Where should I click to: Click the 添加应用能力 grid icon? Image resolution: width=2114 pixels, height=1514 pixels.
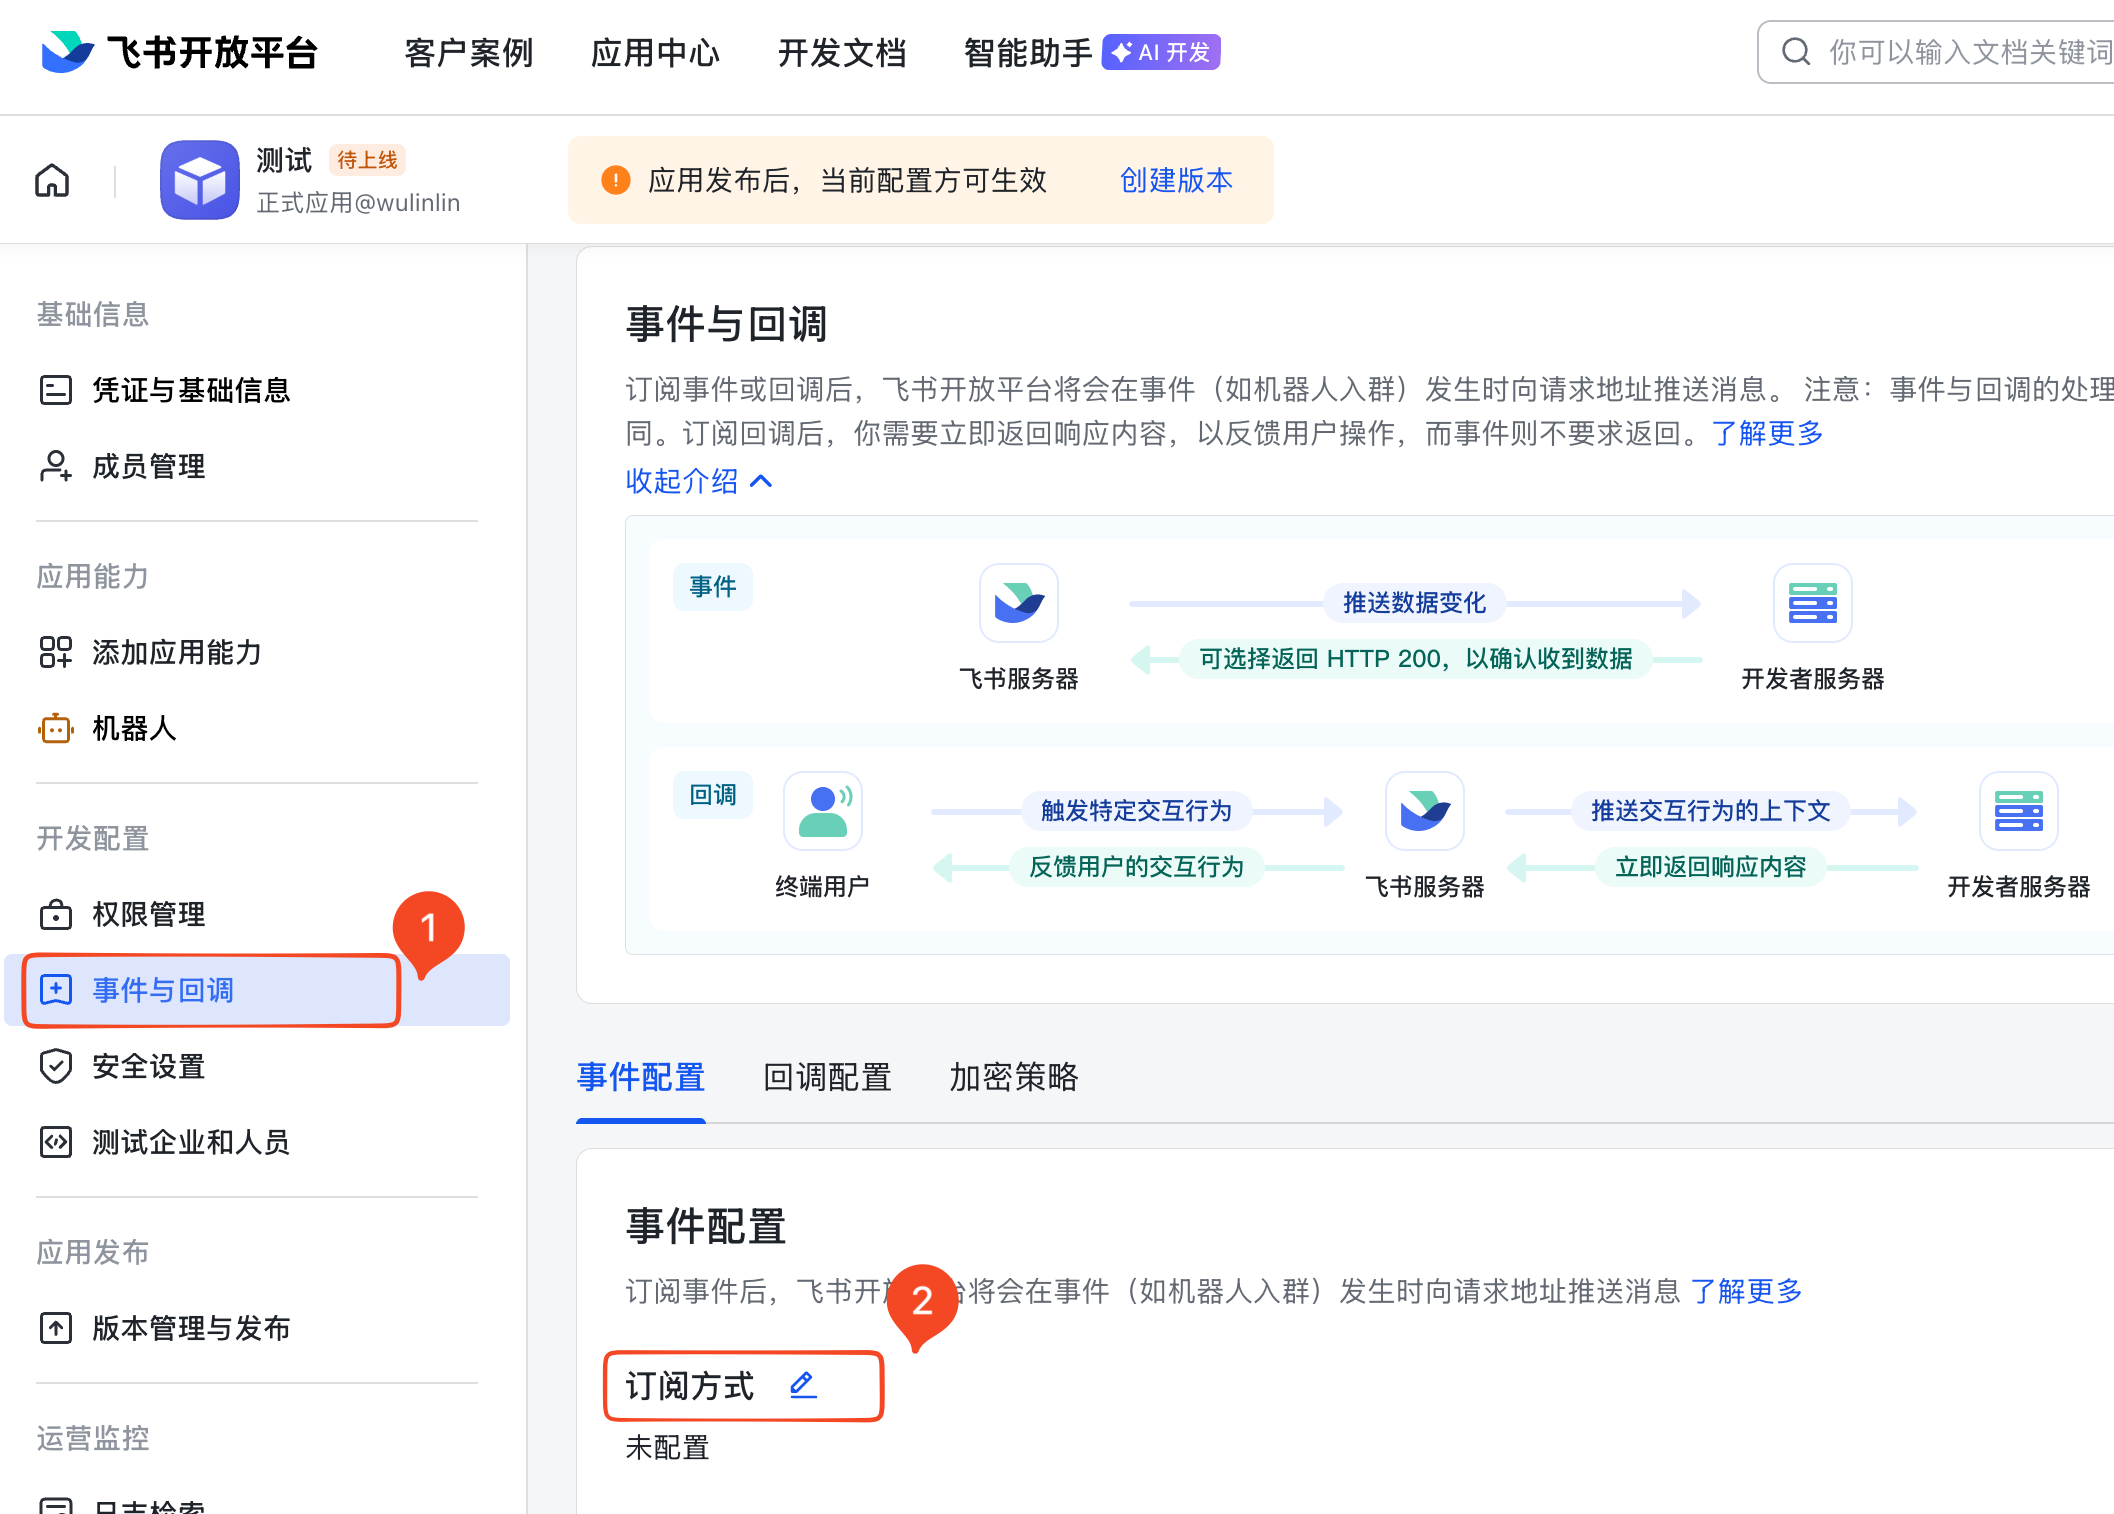55,652
